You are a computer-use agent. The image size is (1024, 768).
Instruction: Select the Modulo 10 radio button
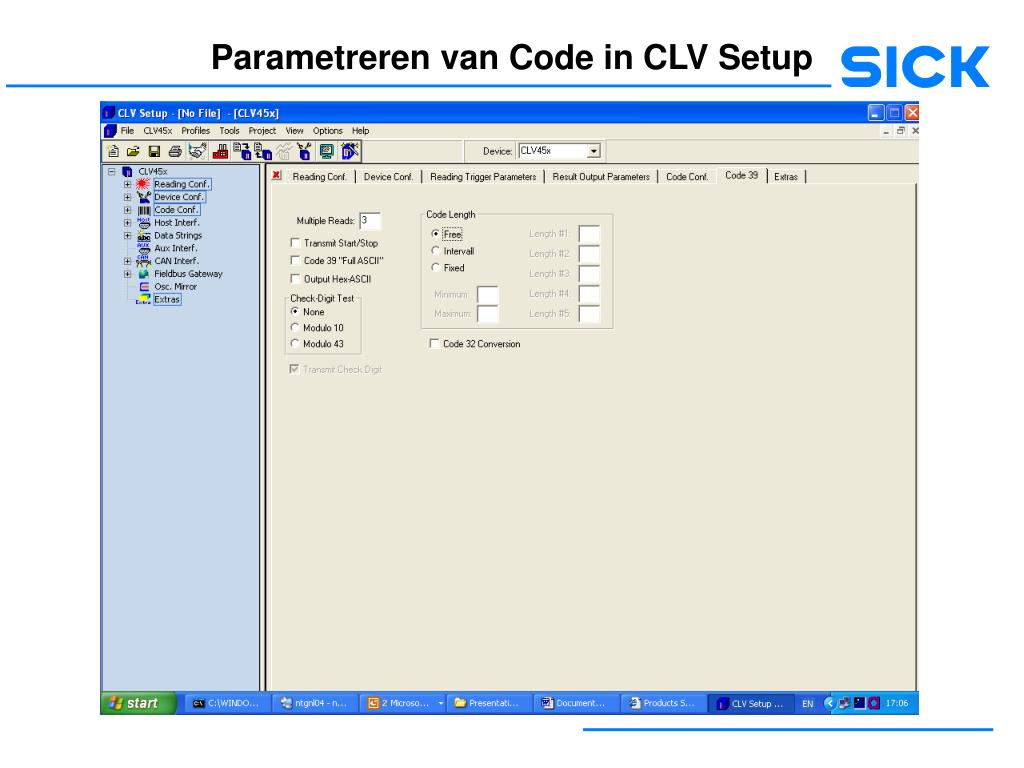pyautogui.click(x=295, y=328)
